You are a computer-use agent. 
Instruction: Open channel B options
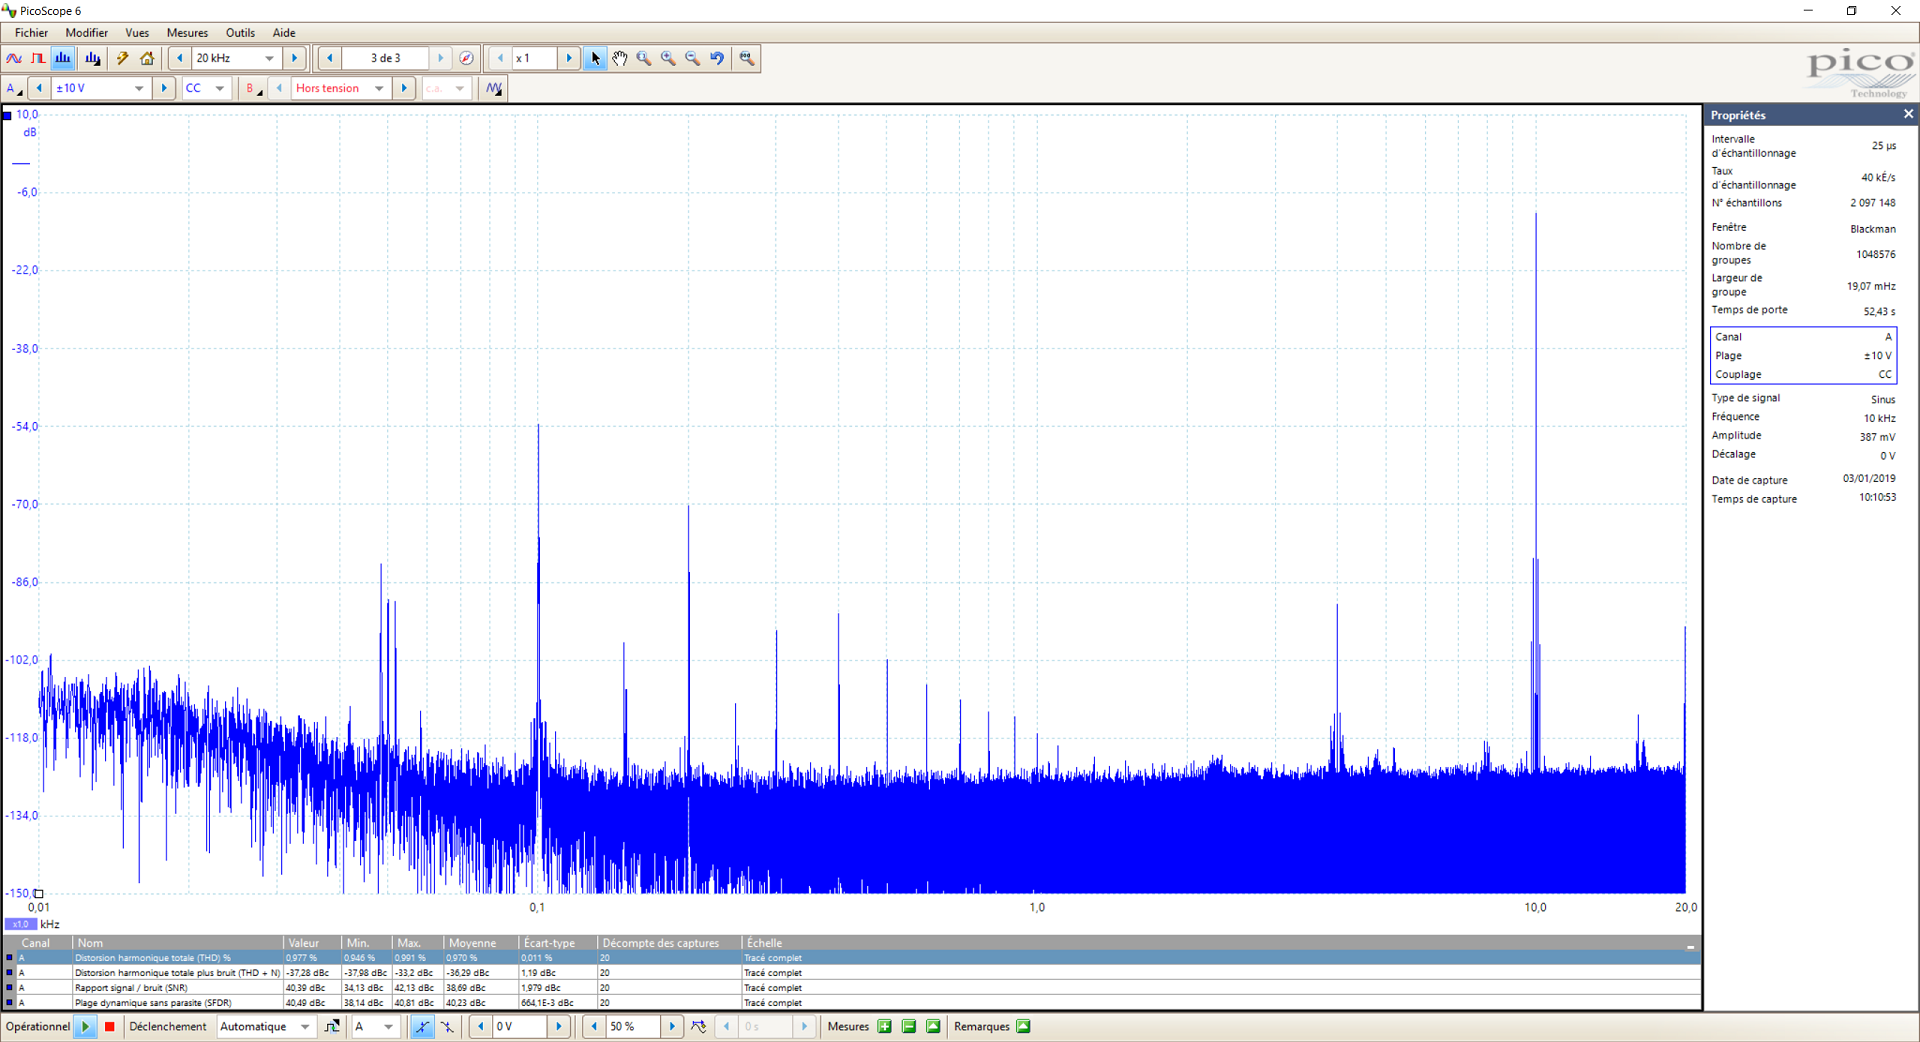[x=253, y=88]
